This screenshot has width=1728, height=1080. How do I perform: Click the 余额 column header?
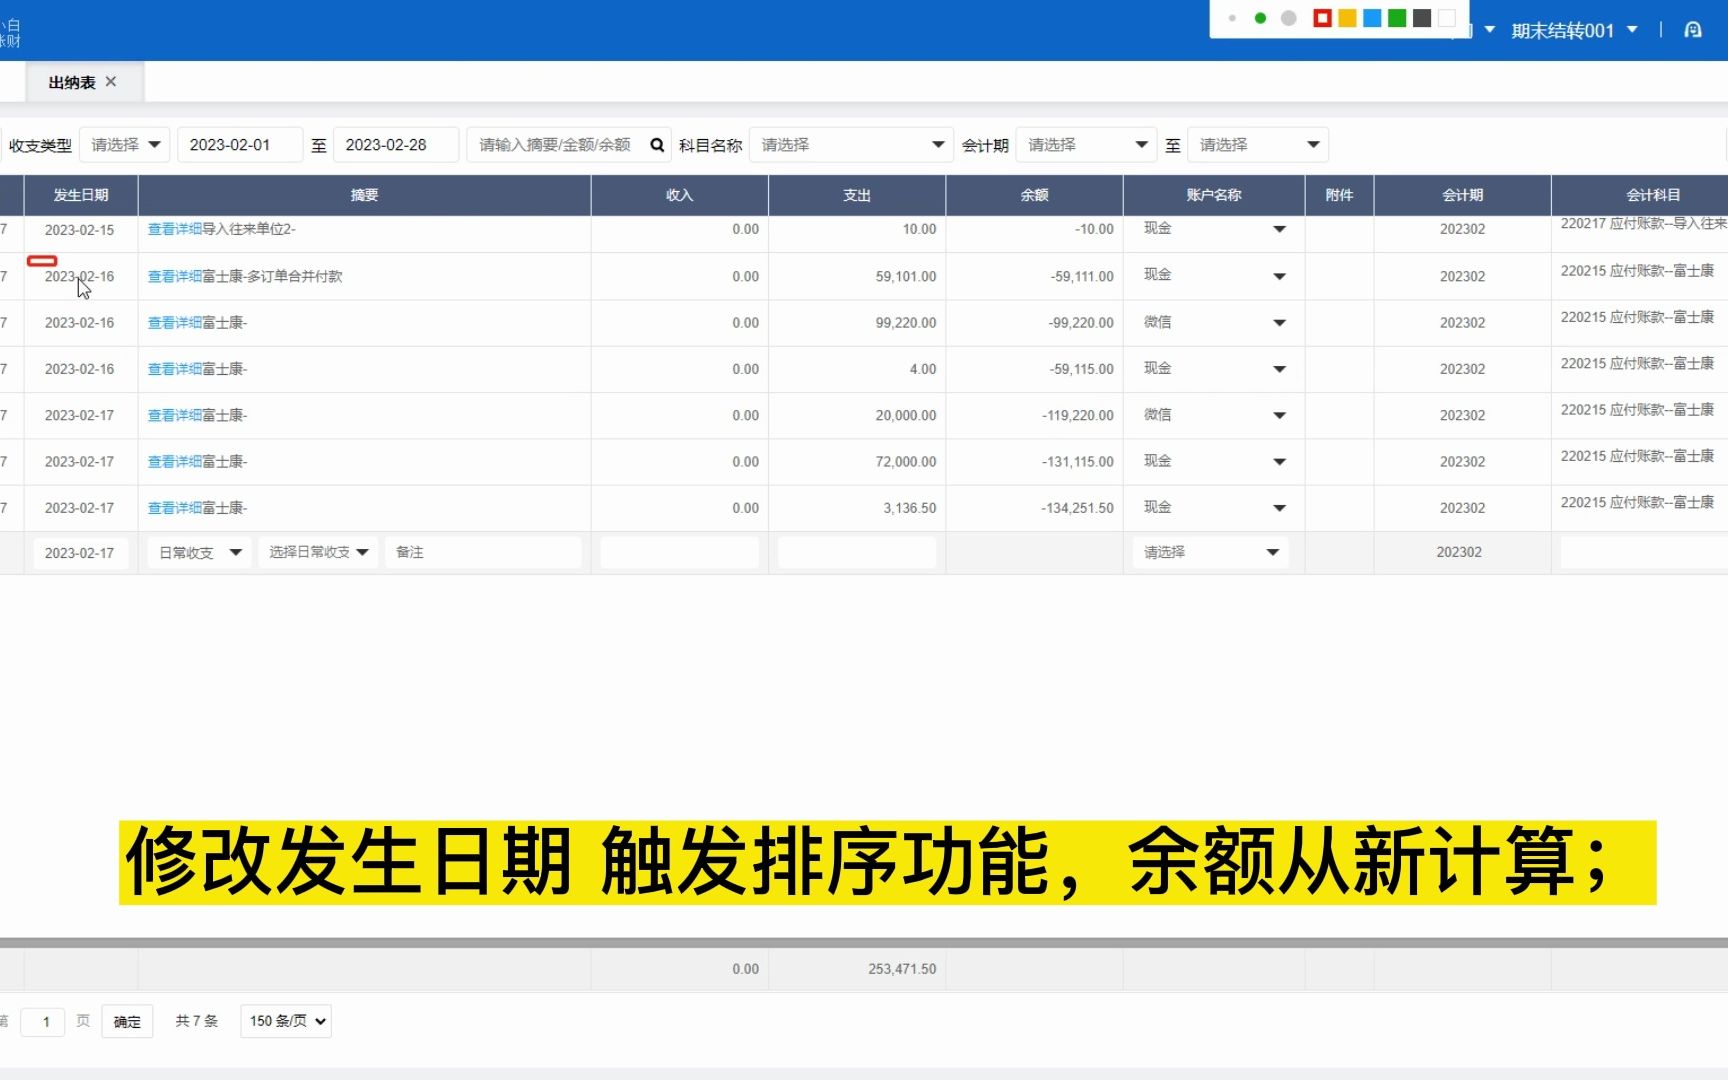(1034, 195)
